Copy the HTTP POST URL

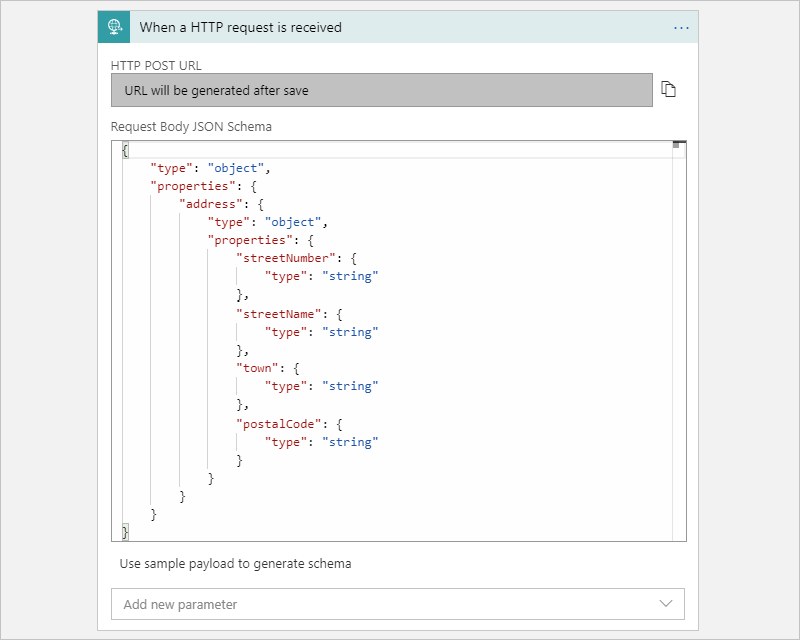coord(669,90)
